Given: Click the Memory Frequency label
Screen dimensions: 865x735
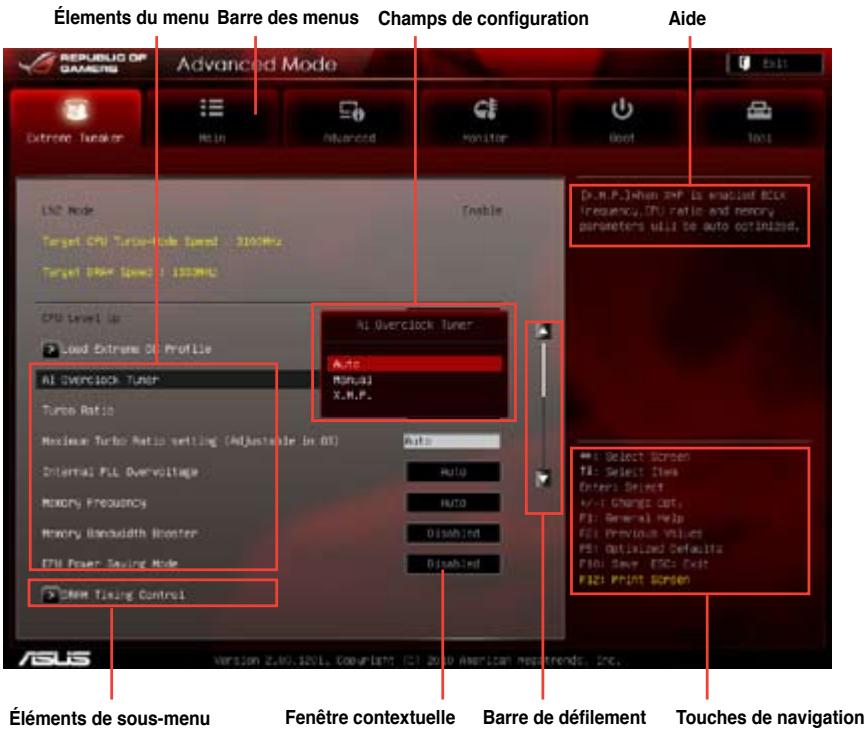Looking at the screenshot, I should point(94,503).
